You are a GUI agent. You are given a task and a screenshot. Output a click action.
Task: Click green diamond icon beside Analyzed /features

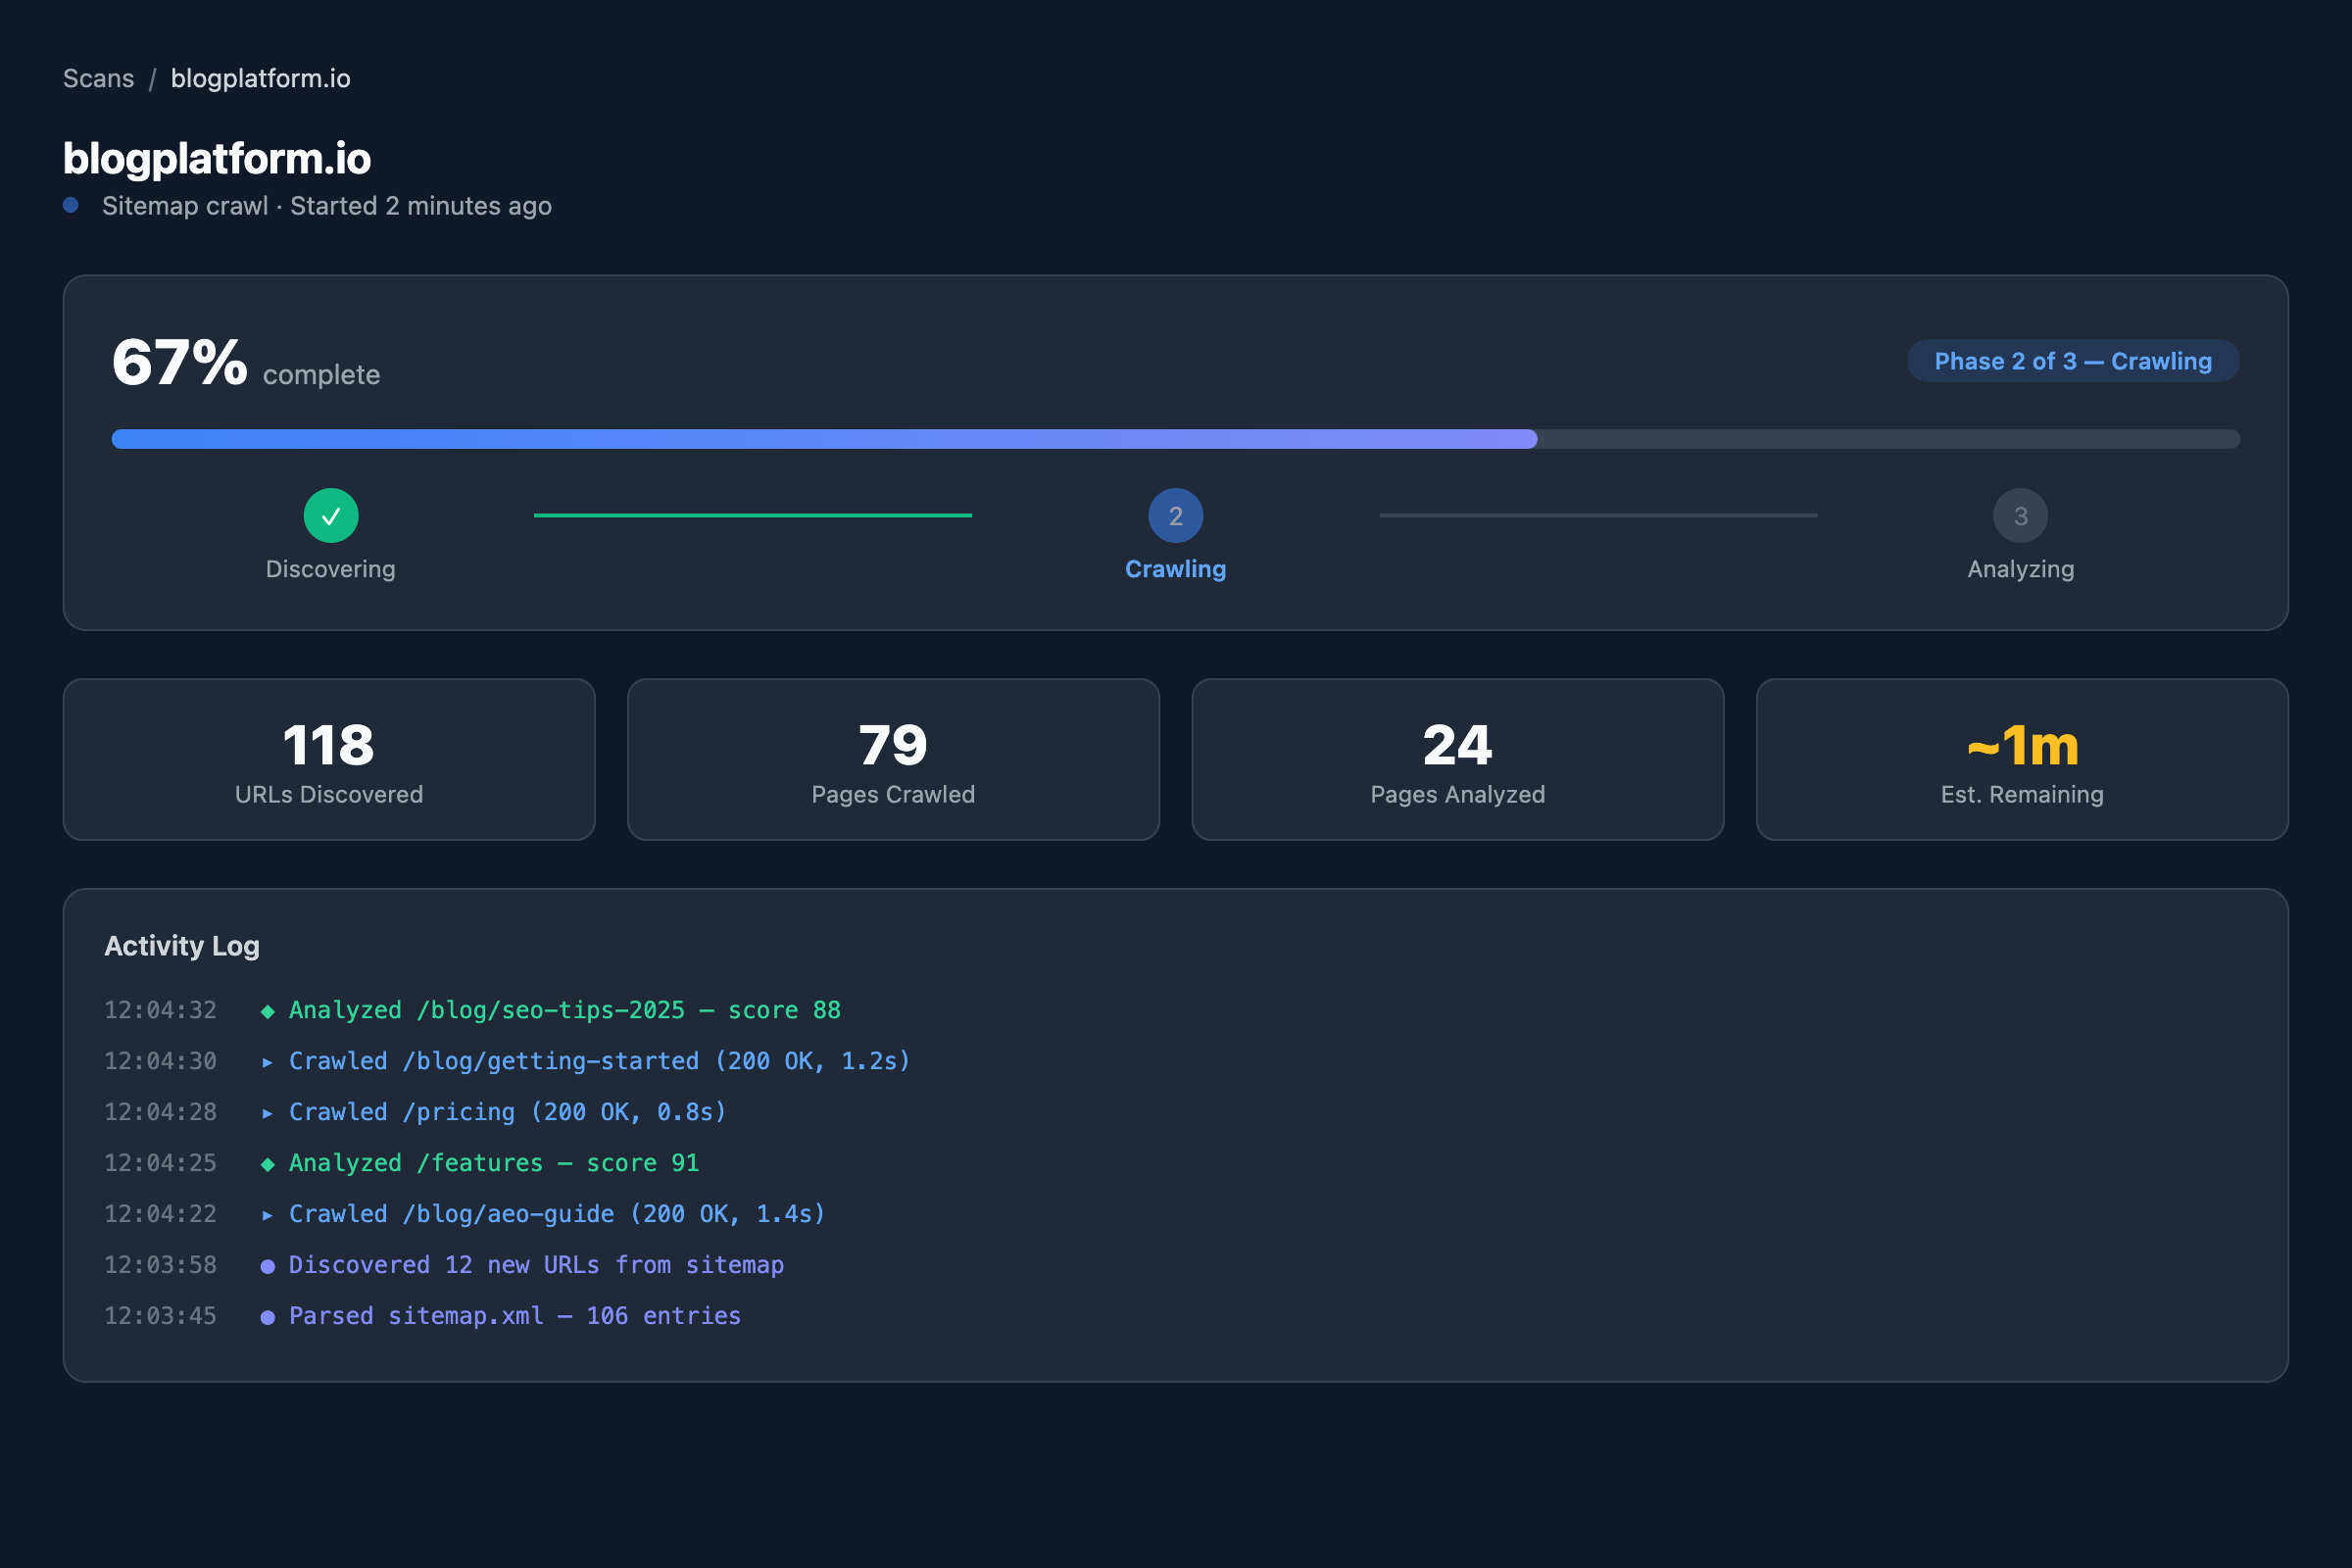(267, 1164)
